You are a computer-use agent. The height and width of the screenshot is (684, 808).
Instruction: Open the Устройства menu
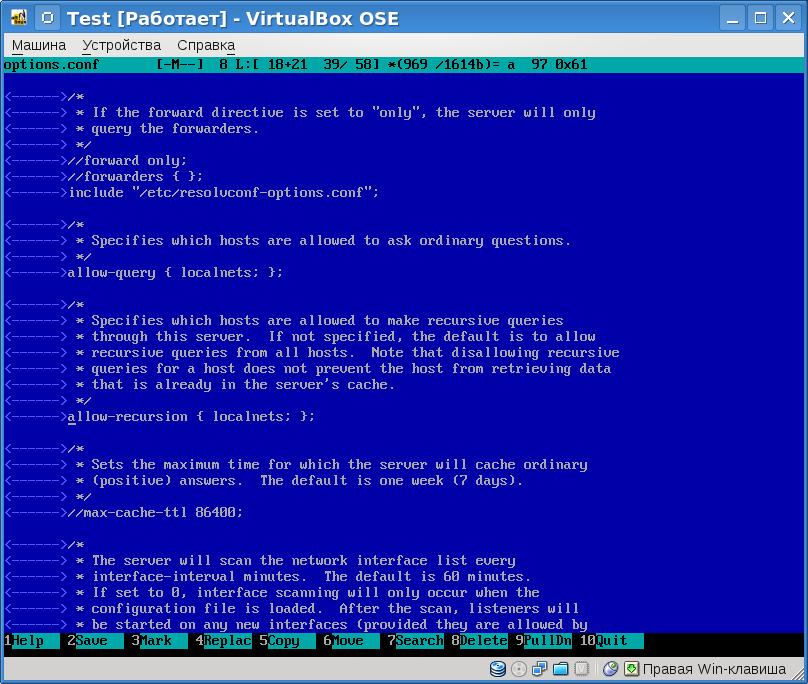tap(121, 45)
